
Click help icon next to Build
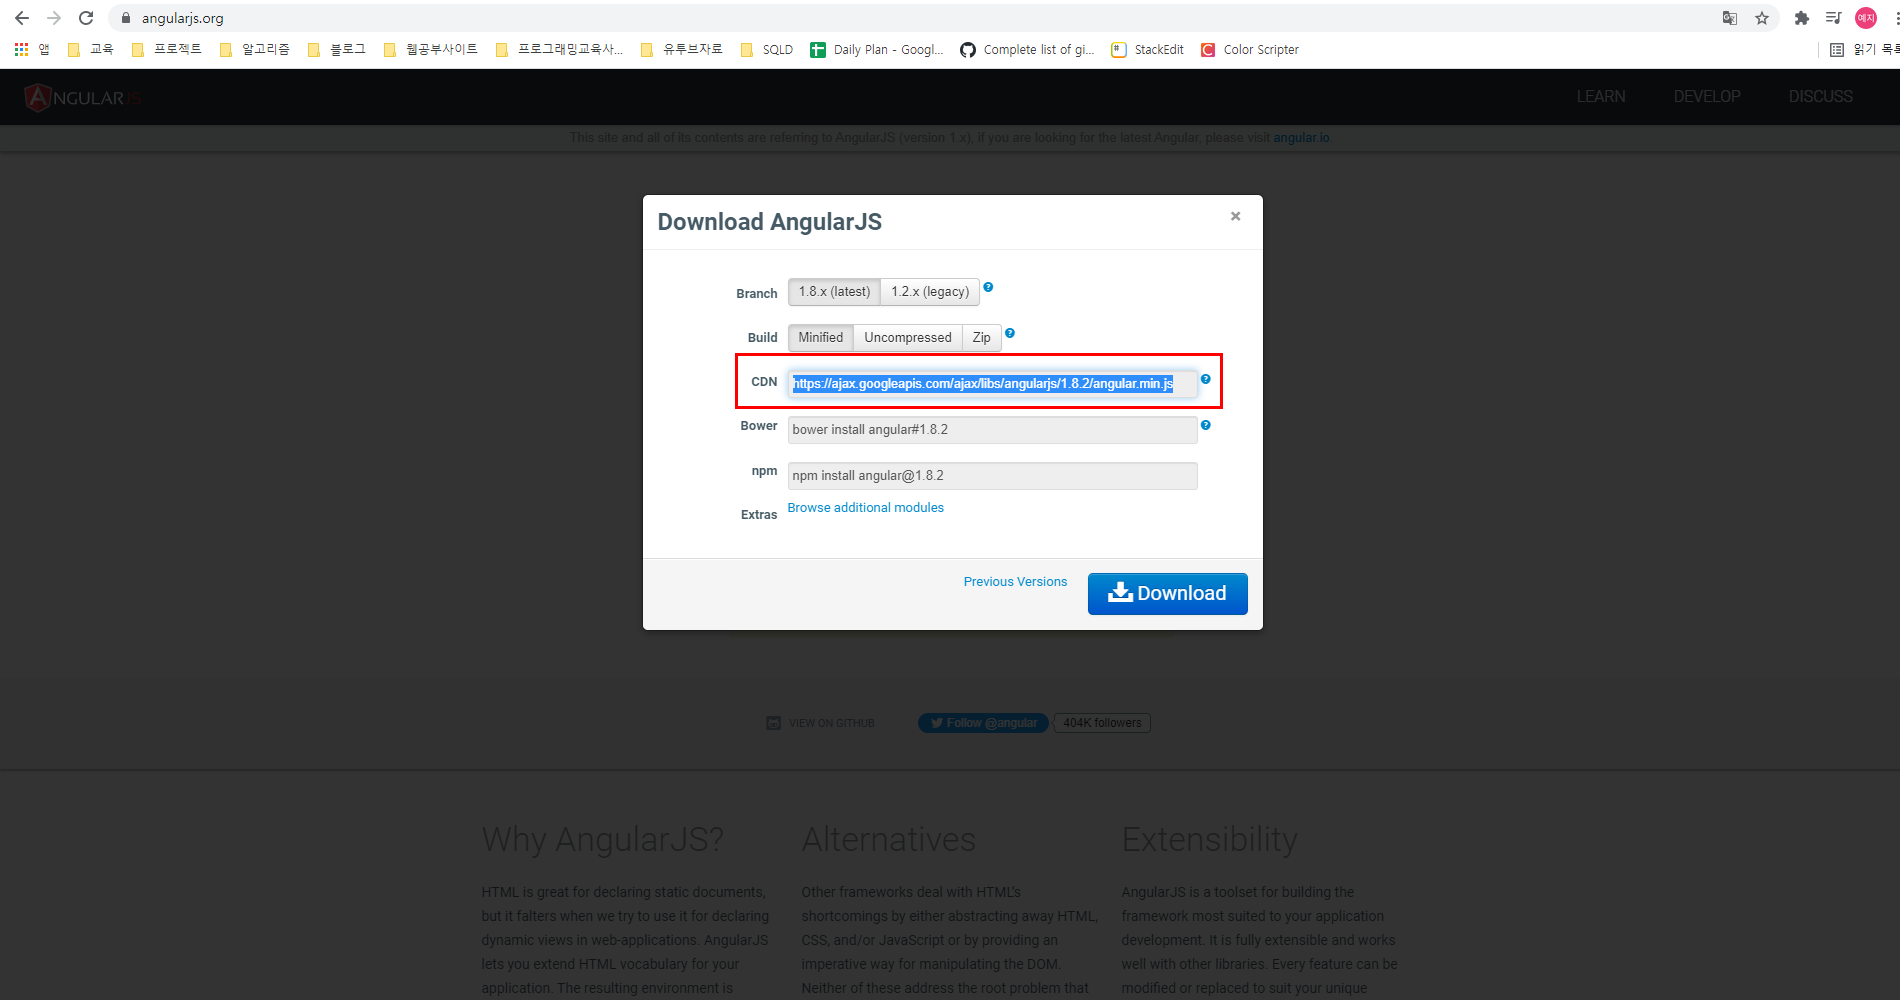[x=1010, y=333]
